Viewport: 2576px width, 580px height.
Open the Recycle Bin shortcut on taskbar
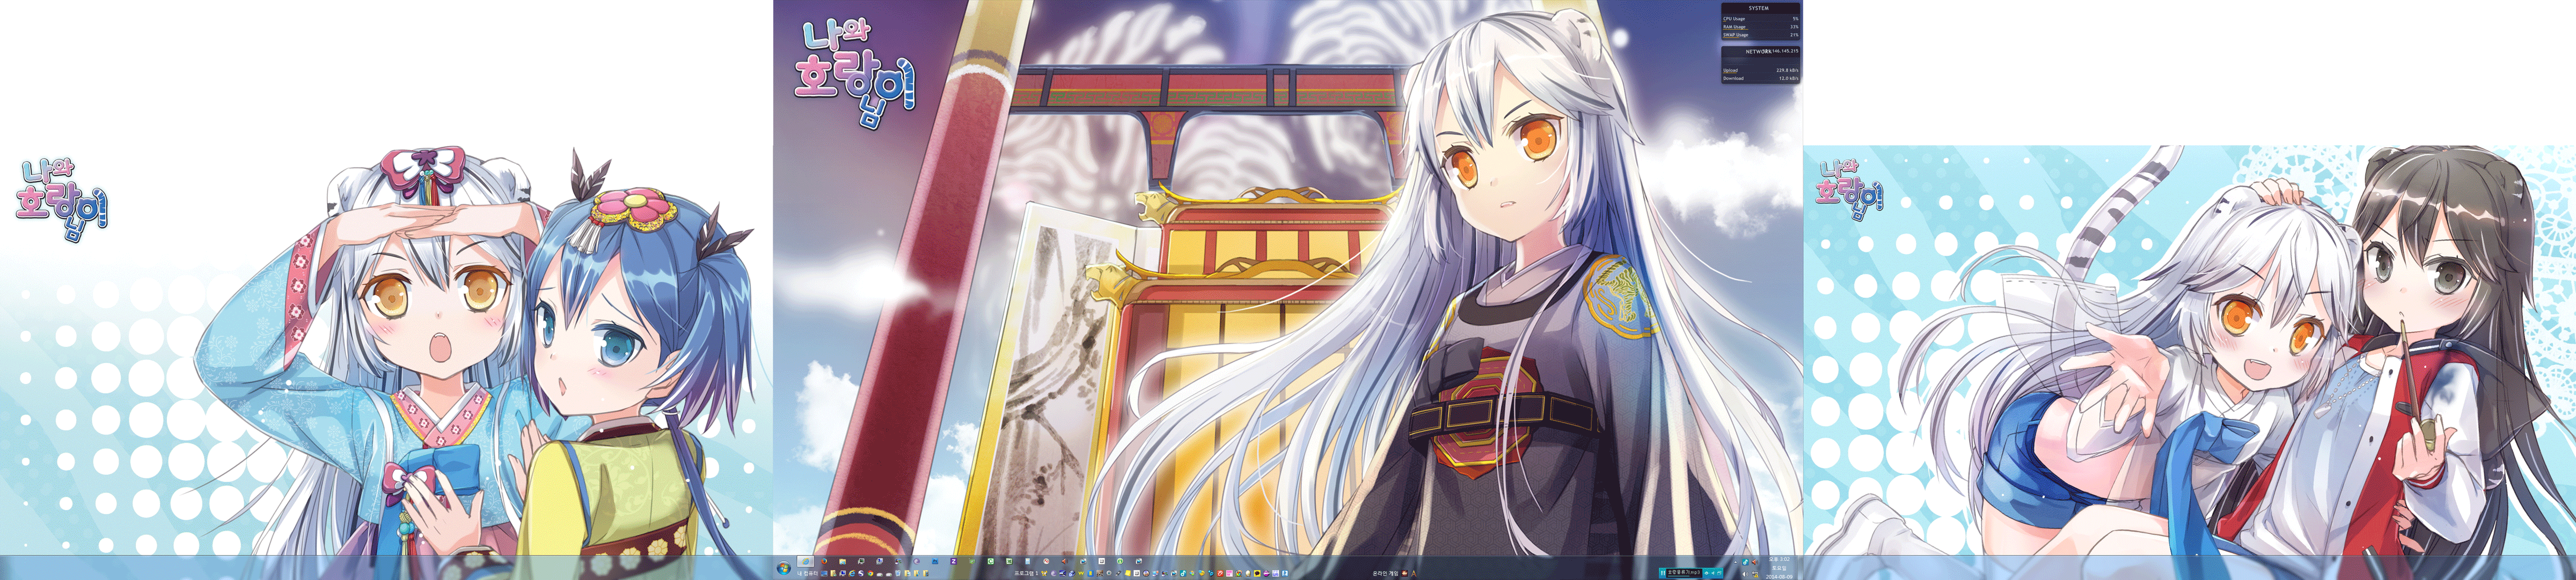tap(898, 574)
